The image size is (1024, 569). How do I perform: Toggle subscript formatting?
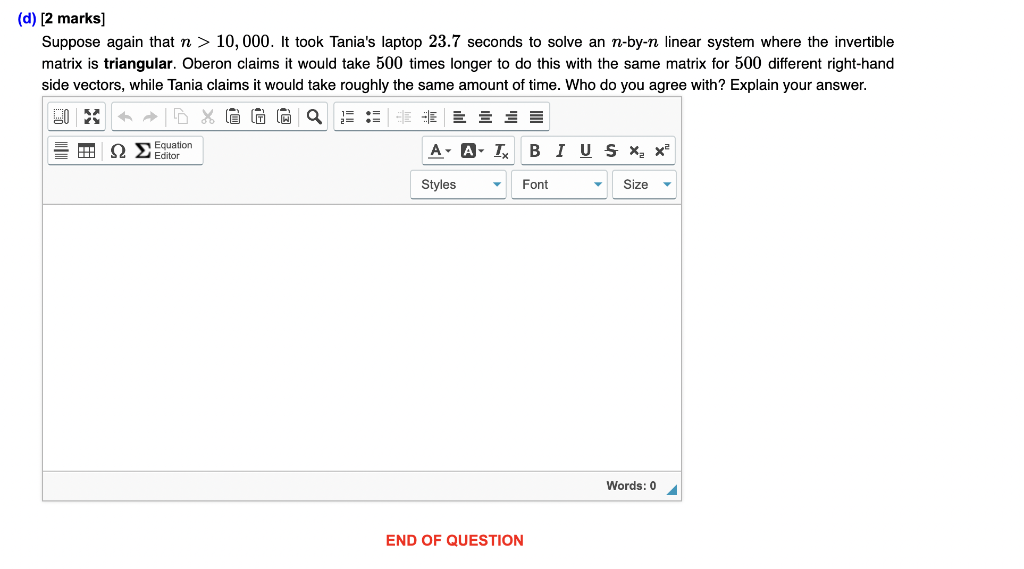(637, 151)
